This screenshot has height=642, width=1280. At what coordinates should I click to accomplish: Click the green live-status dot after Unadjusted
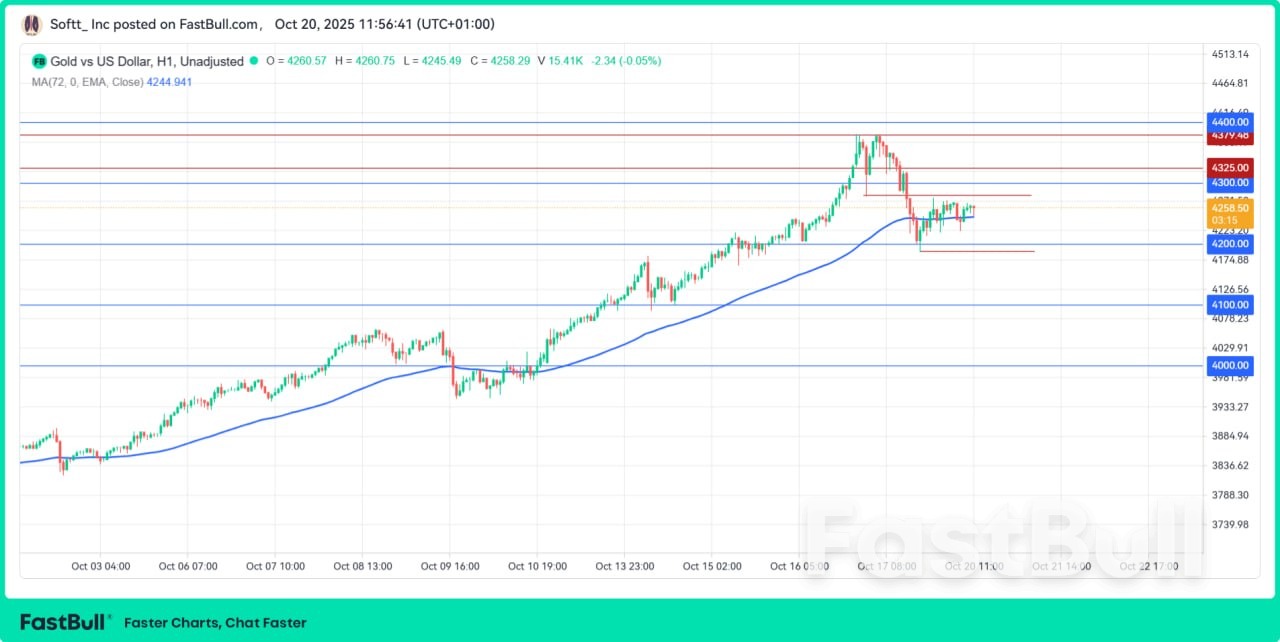(255, 61)
